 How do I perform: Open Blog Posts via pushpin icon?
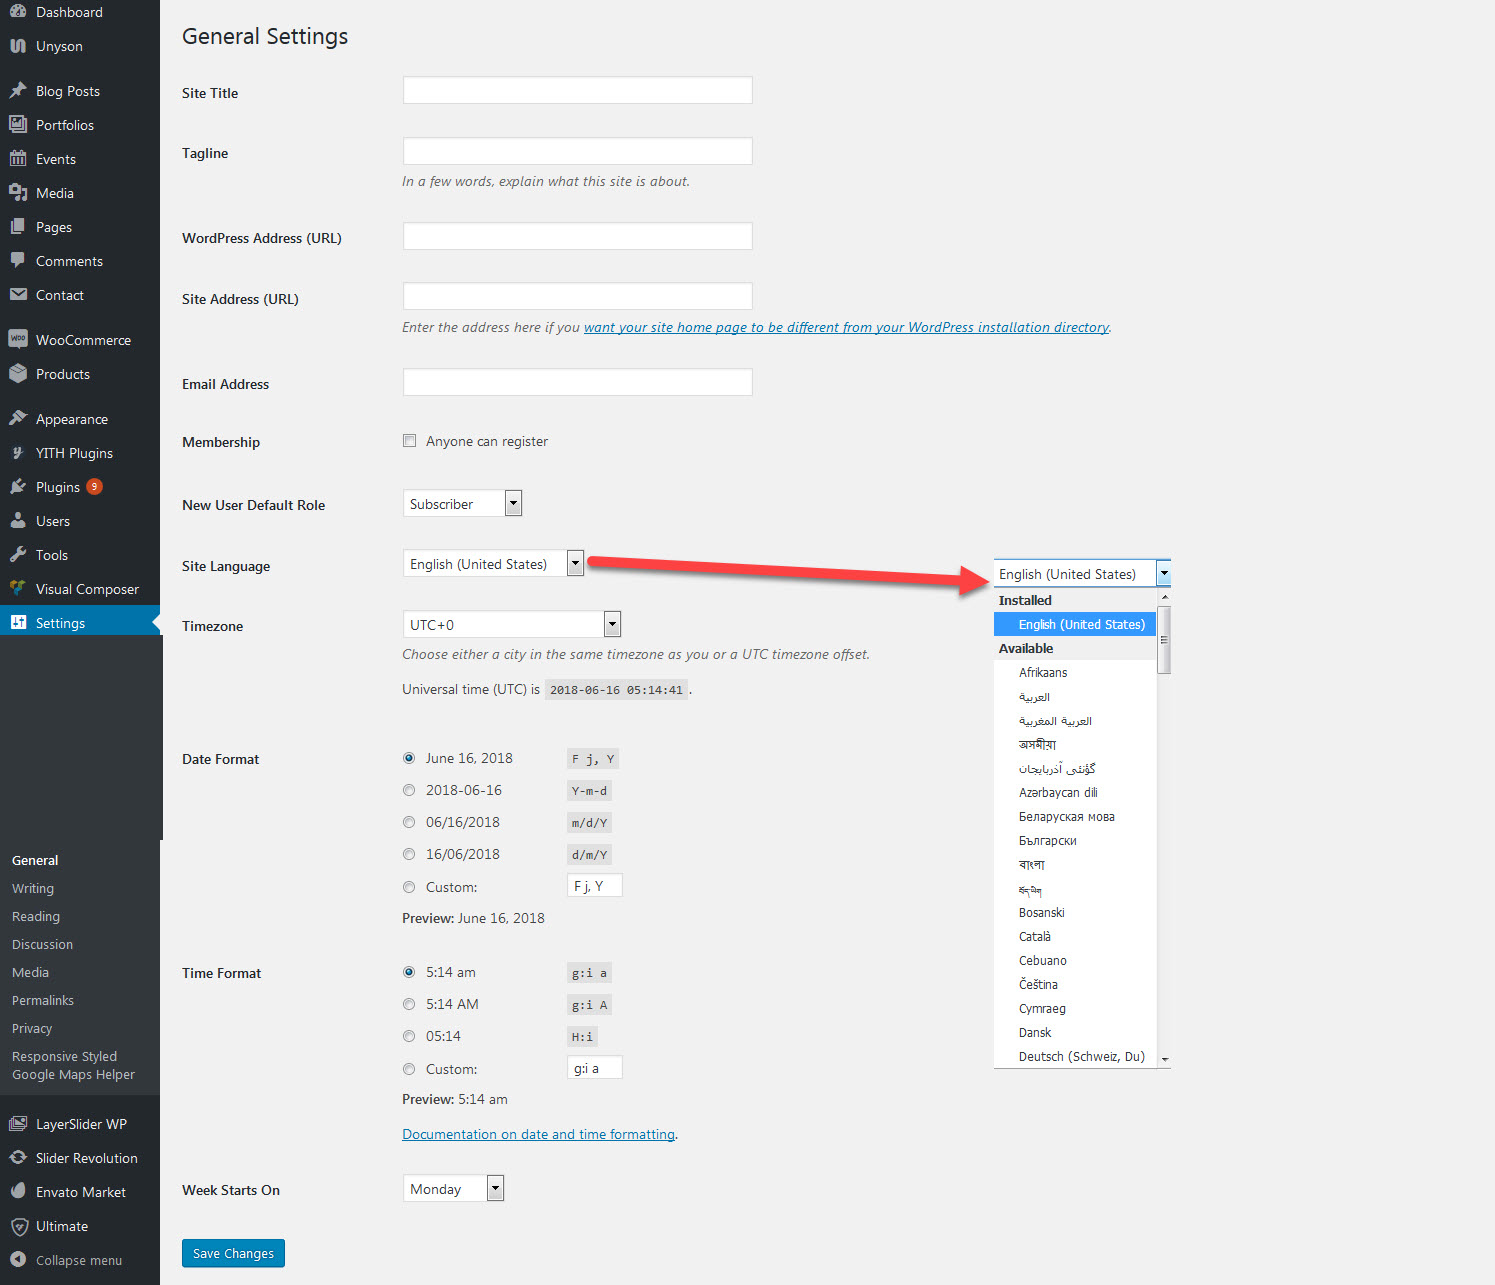point(18,91)
